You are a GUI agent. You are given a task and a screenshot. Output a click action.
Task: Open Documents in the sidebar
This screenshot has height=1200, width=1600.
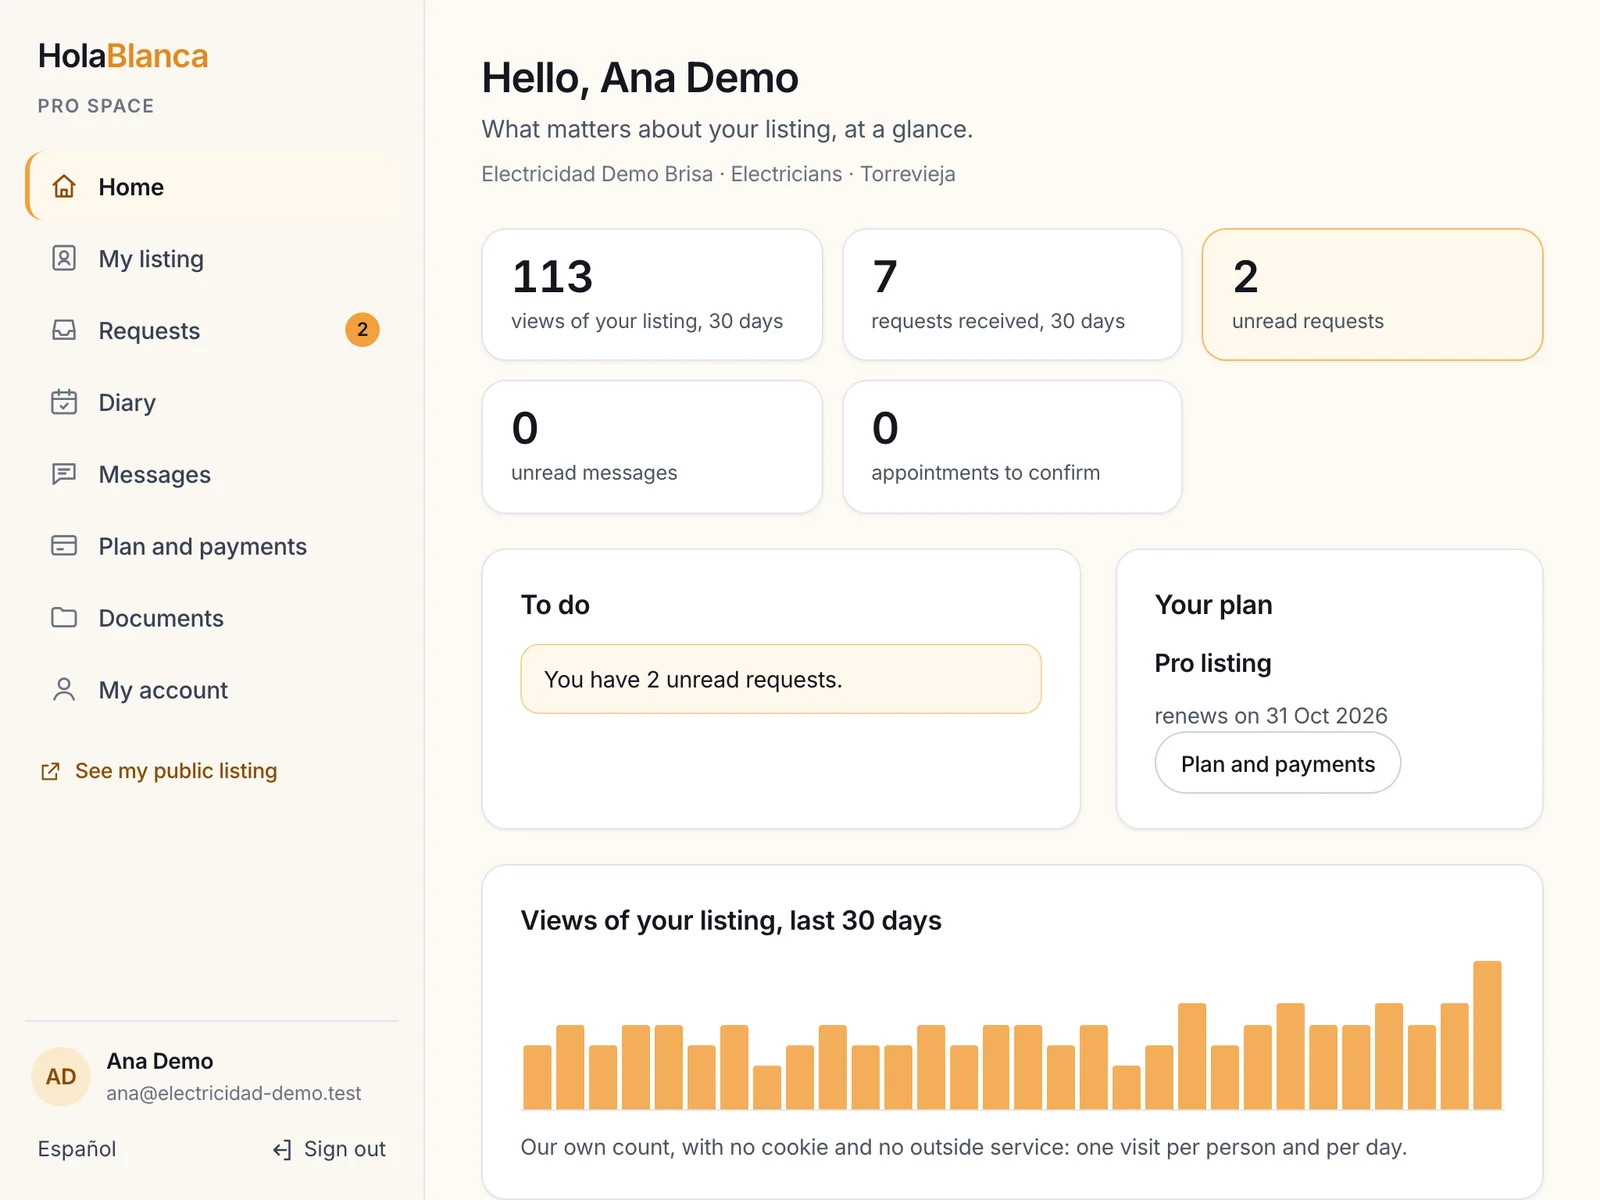pyautogui.click(x=213, y=618)
